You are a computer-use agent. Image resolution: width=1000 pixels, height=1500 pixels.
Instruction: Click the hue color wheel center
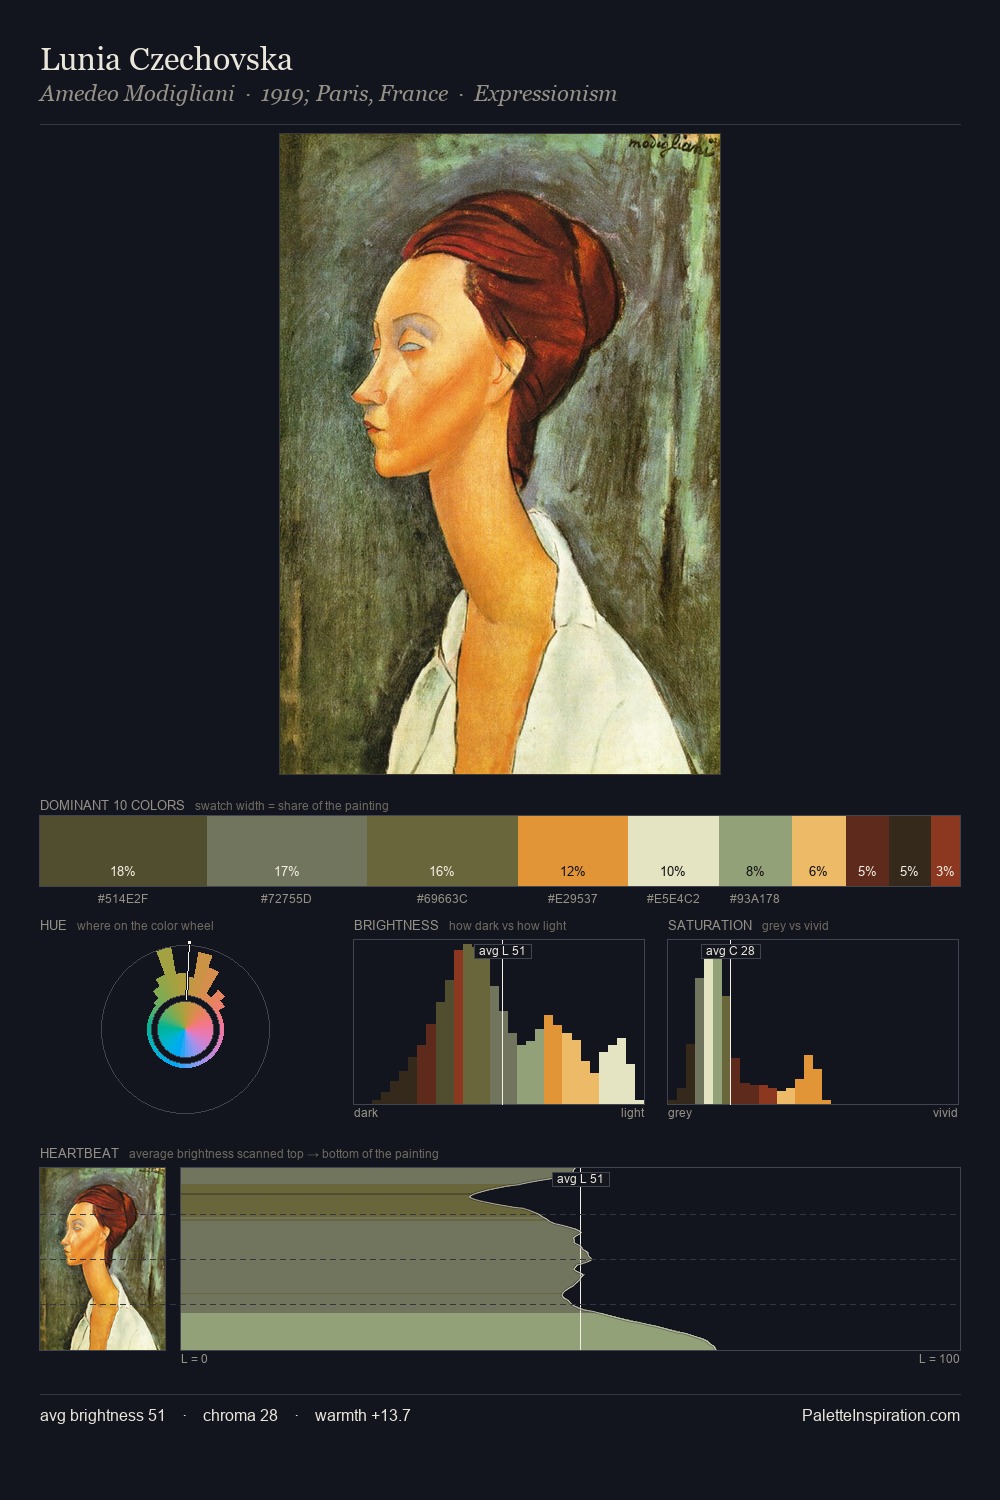coord(185,1030)
